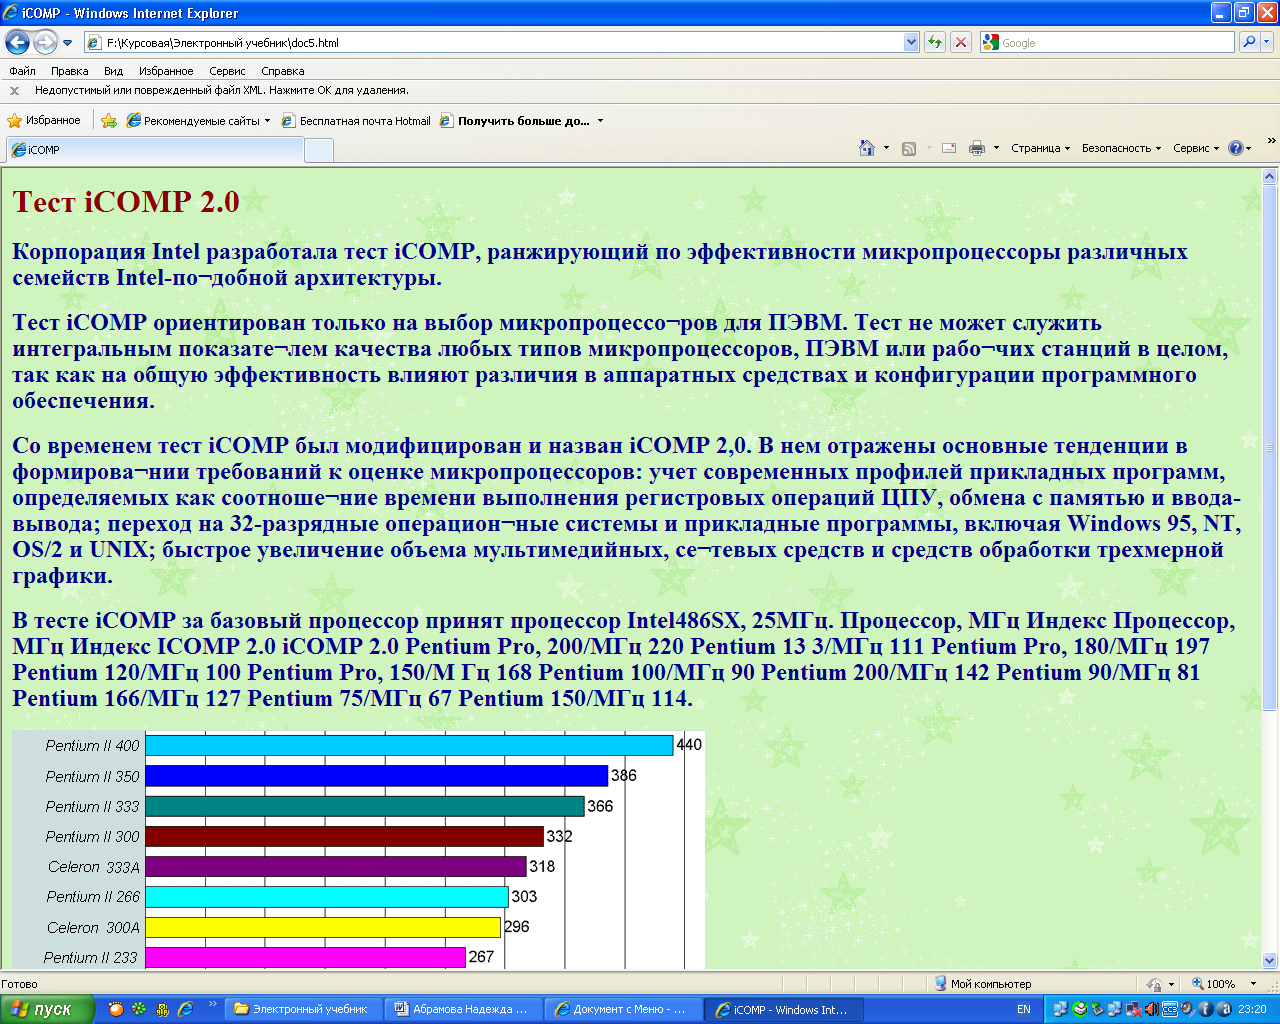Click the Print icon in command bar

tap(977, 148)
